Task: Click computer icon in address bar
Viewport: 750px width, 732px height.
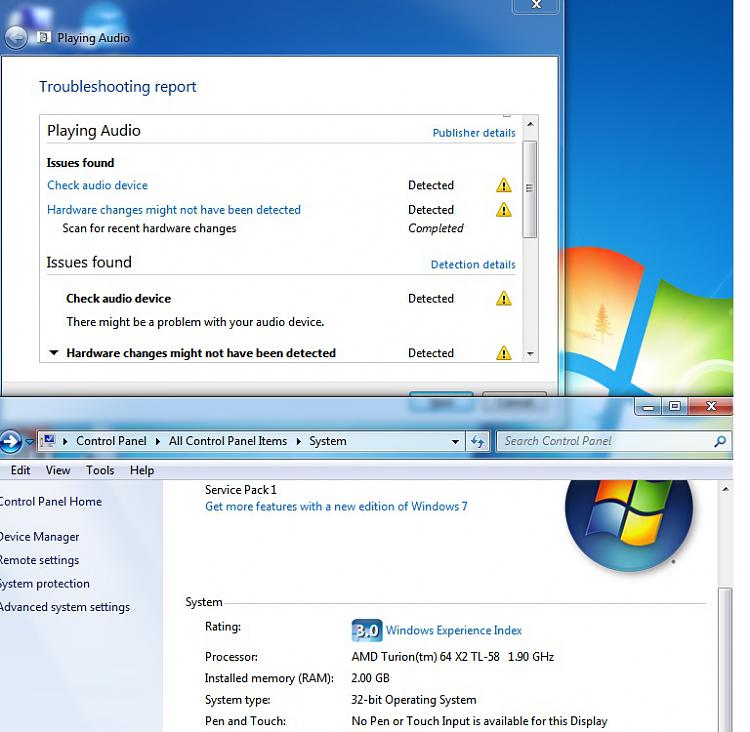Action: coord(48,441)
